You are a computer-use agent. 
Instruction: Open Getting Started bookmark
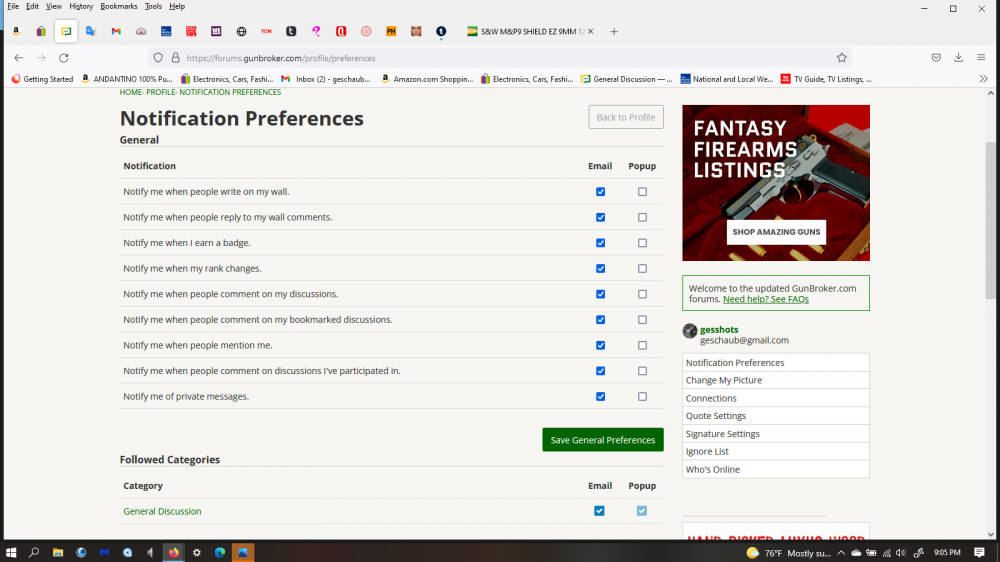click(42, 79)
